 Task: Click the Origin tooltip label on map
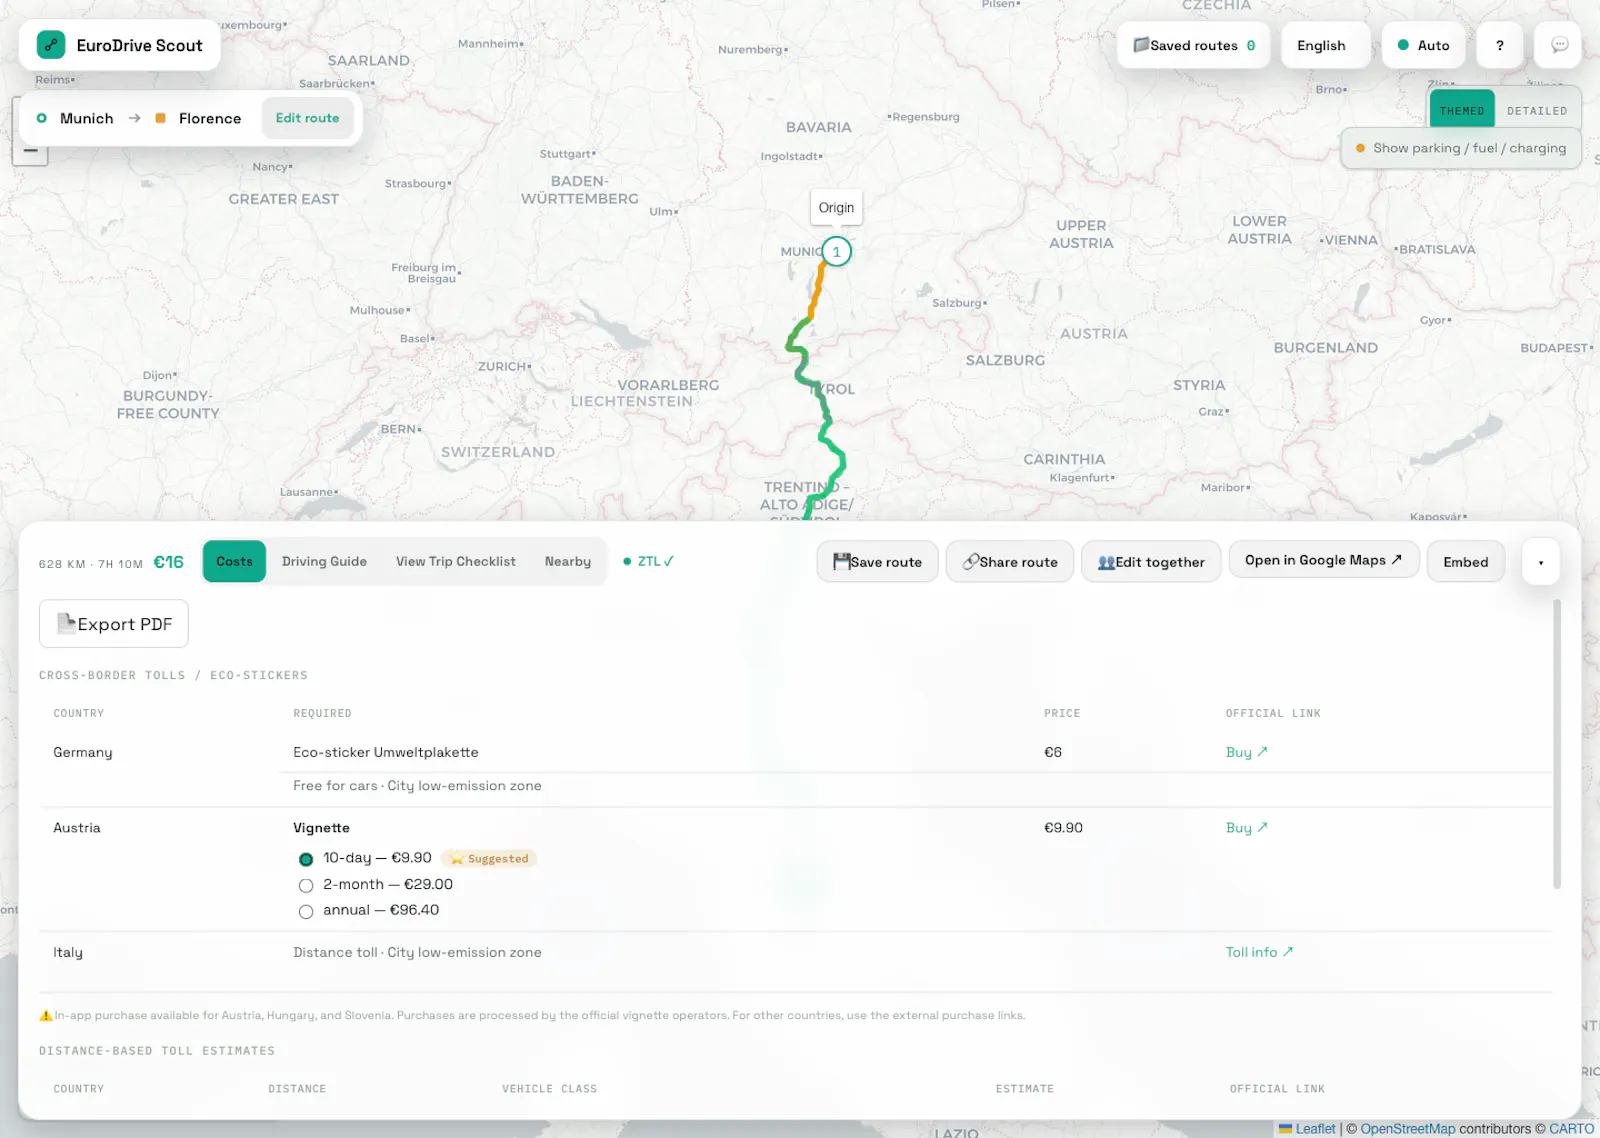(836, 208)
